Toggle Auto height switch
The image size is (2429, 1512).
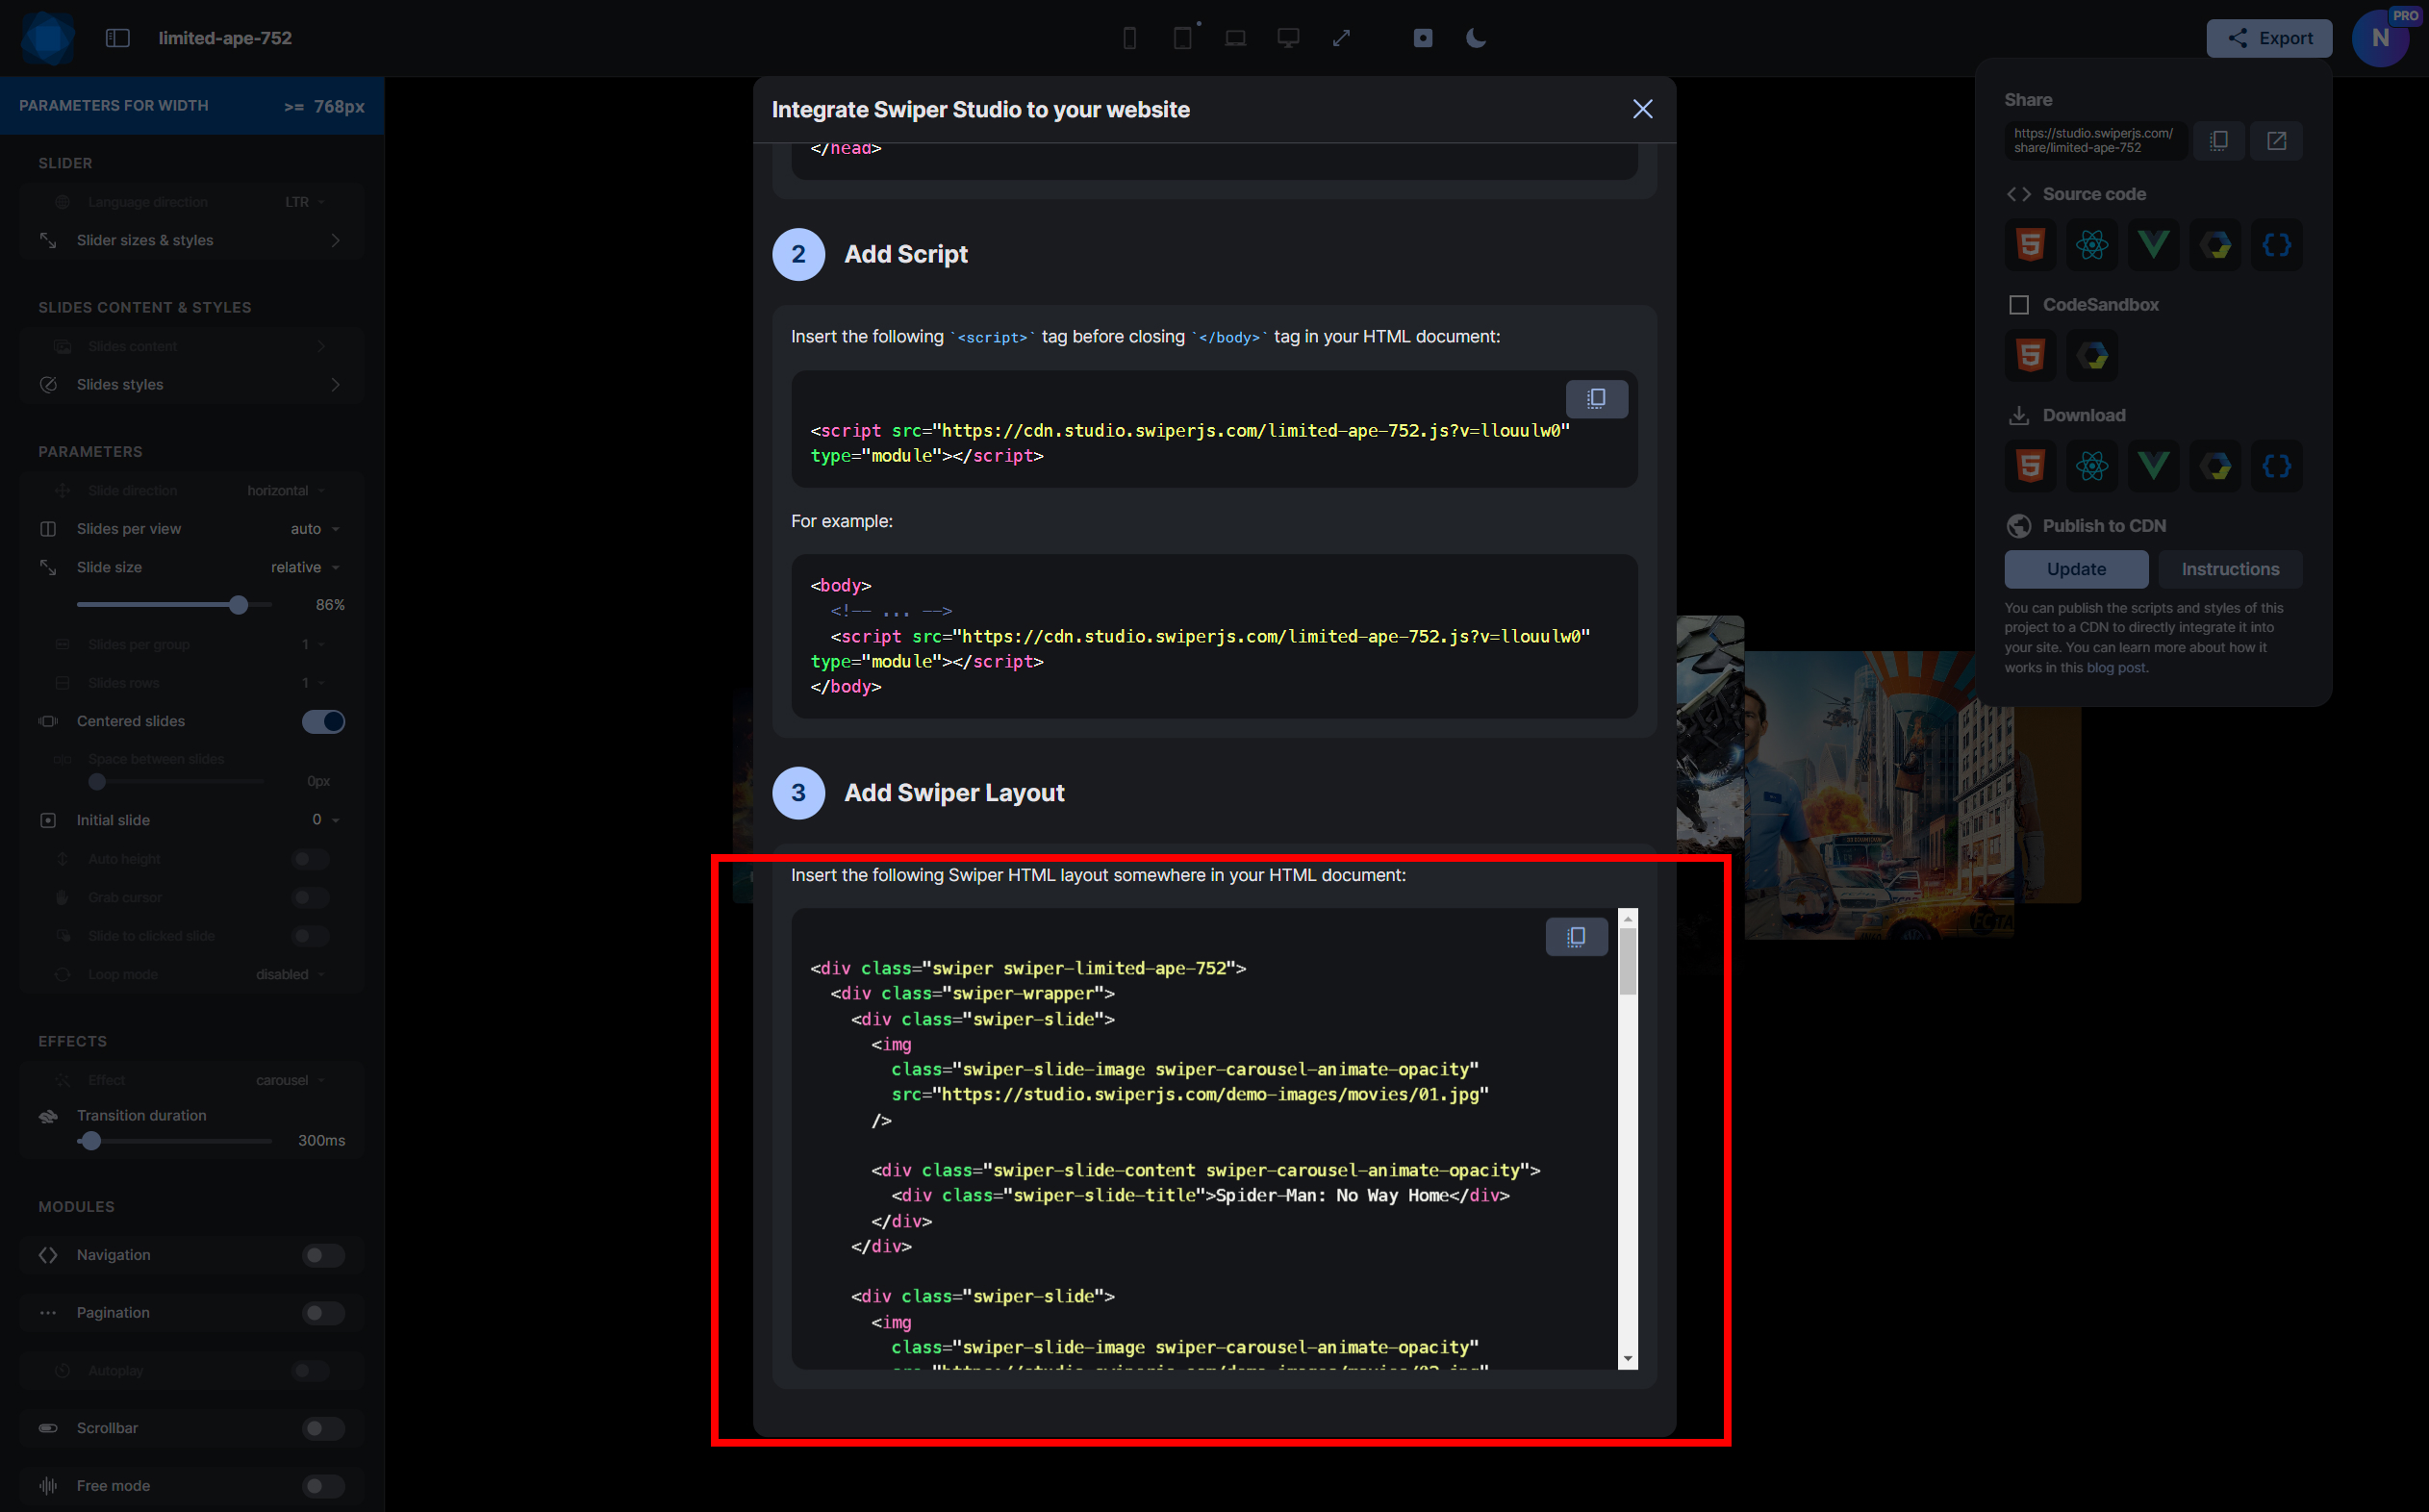(311, 859)
